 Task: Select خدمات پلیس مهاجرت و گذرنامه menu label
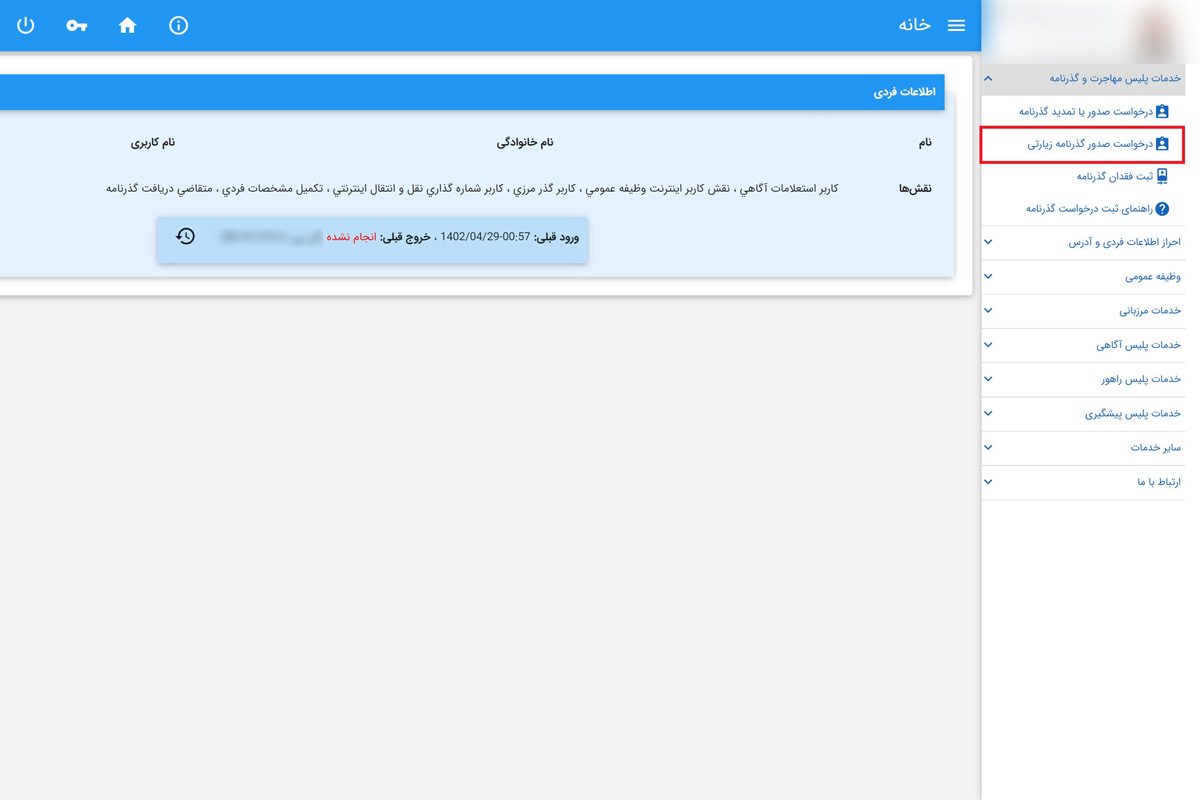click(x=1115, y=78)
